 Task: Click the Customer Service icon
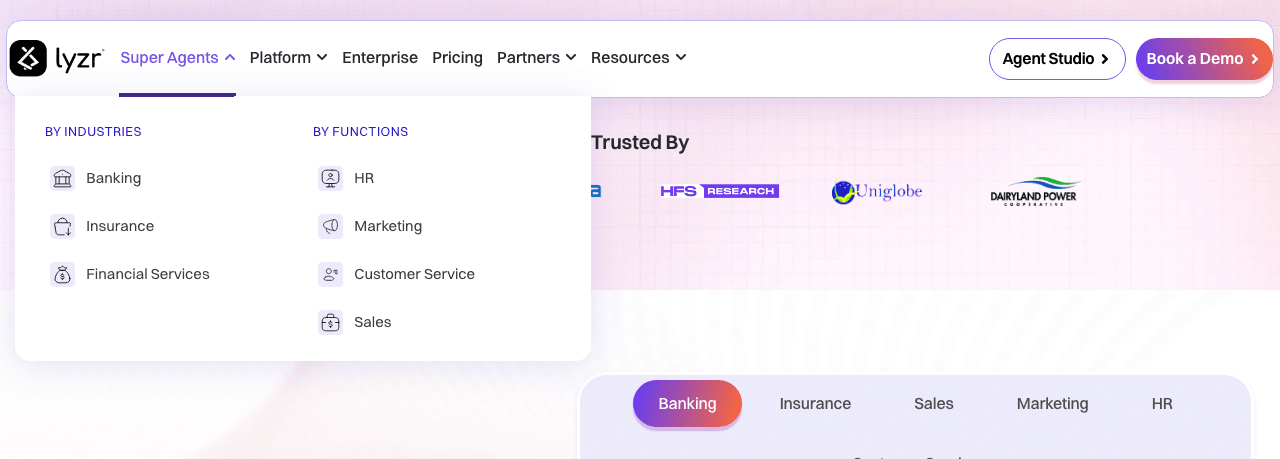(x=330, y=274)
